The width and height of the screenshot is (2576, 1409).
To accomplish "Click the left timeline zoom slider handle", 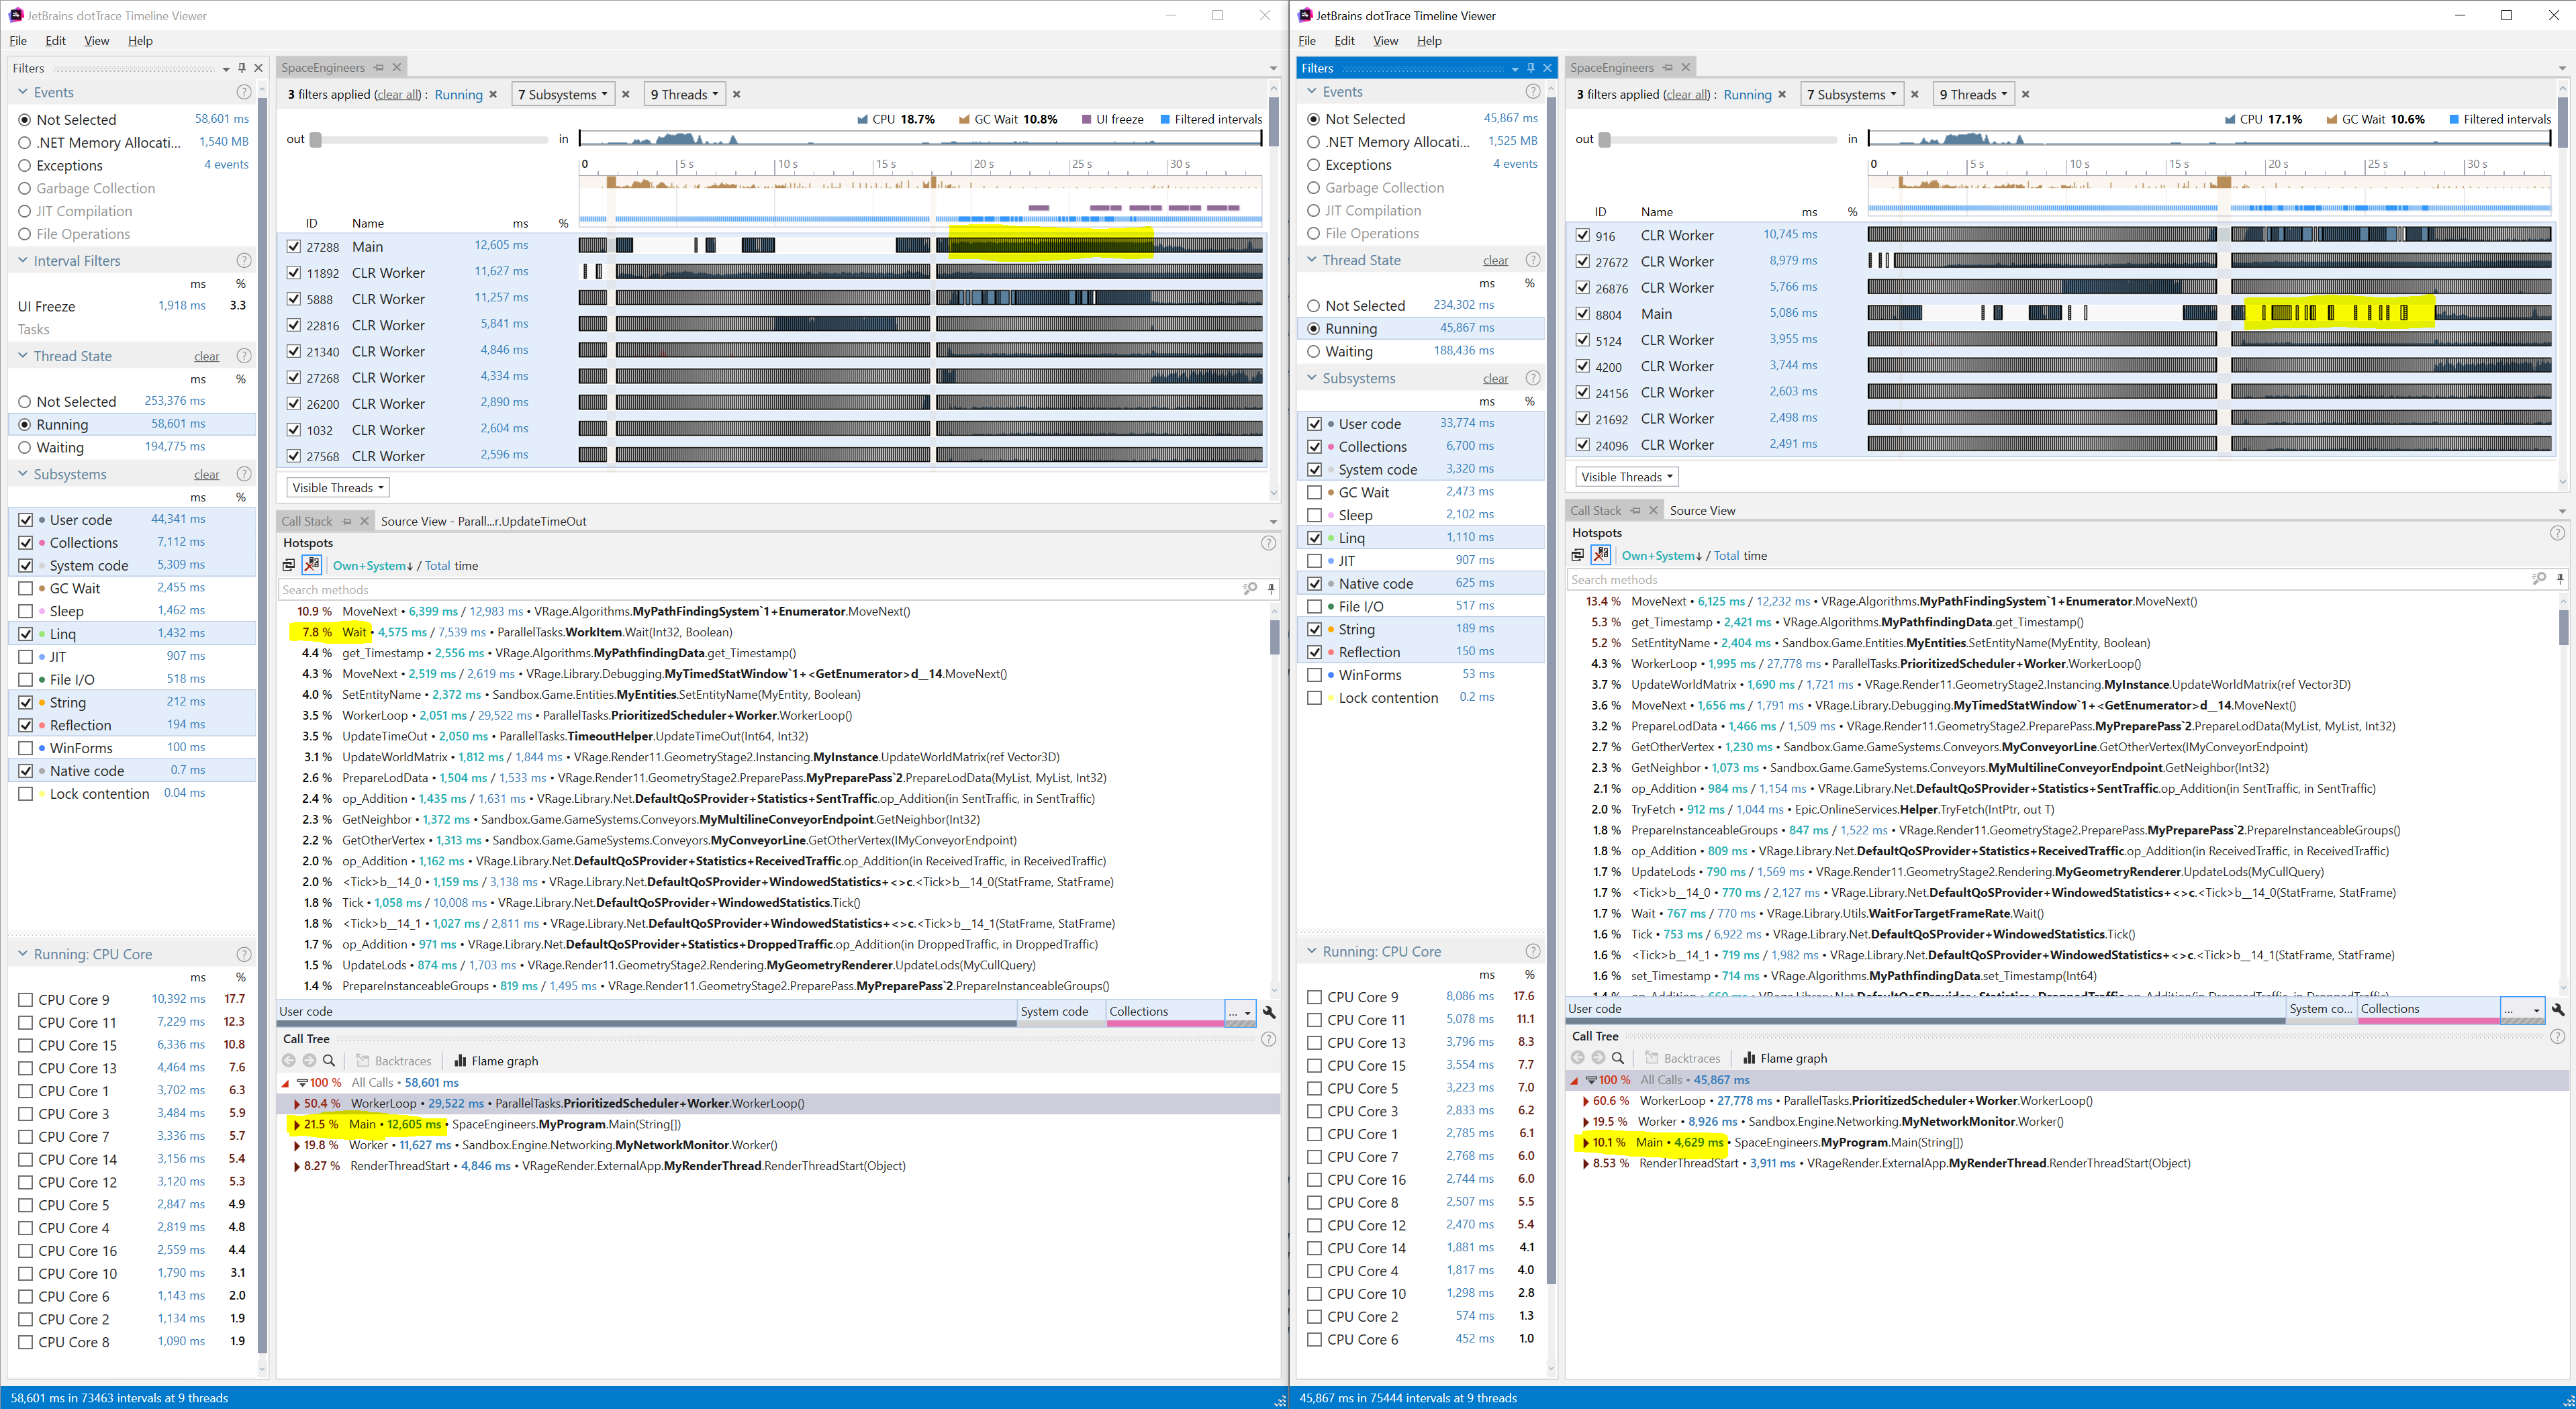I will coord(316,139).
